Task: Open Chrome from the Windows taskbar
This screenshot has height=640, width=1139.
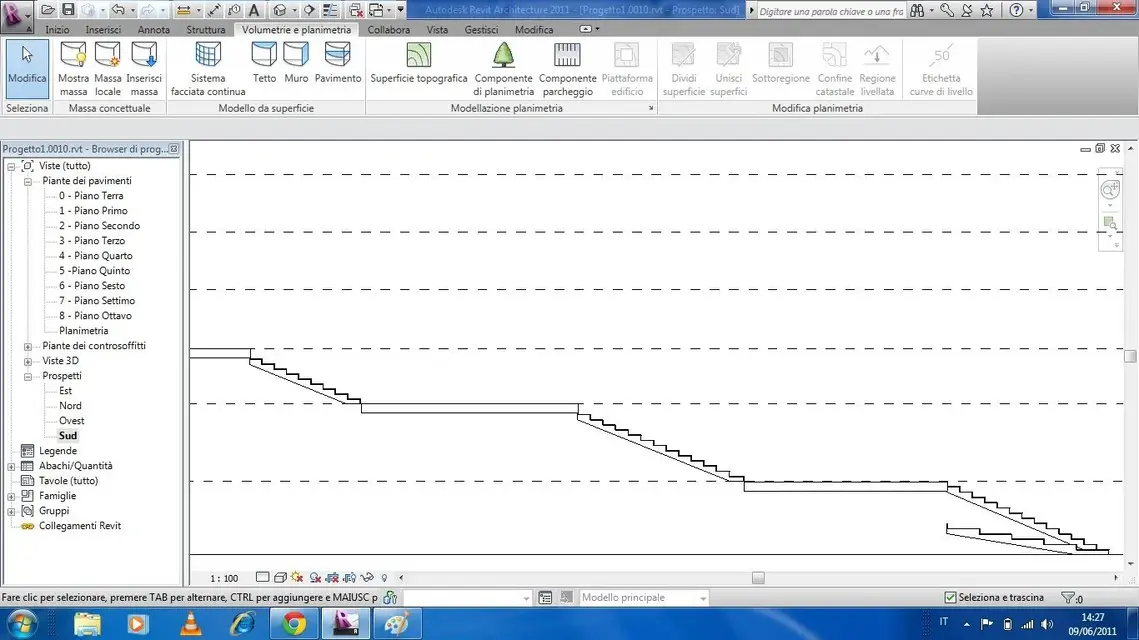Action: point(293,624)
